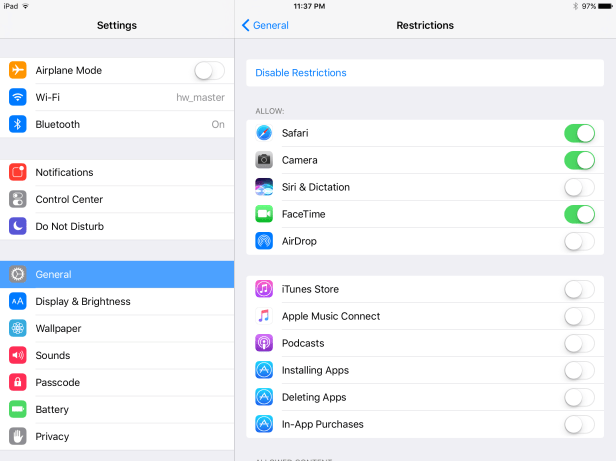616x461 pixels.
Task: Tap the AirDrop icon
Action: 264,241
